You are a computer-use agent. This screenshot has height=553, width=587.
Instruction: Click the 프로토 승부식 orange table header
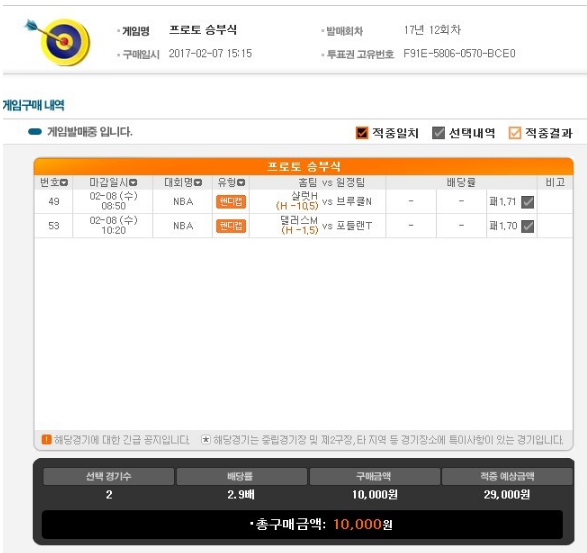point(304,166)
